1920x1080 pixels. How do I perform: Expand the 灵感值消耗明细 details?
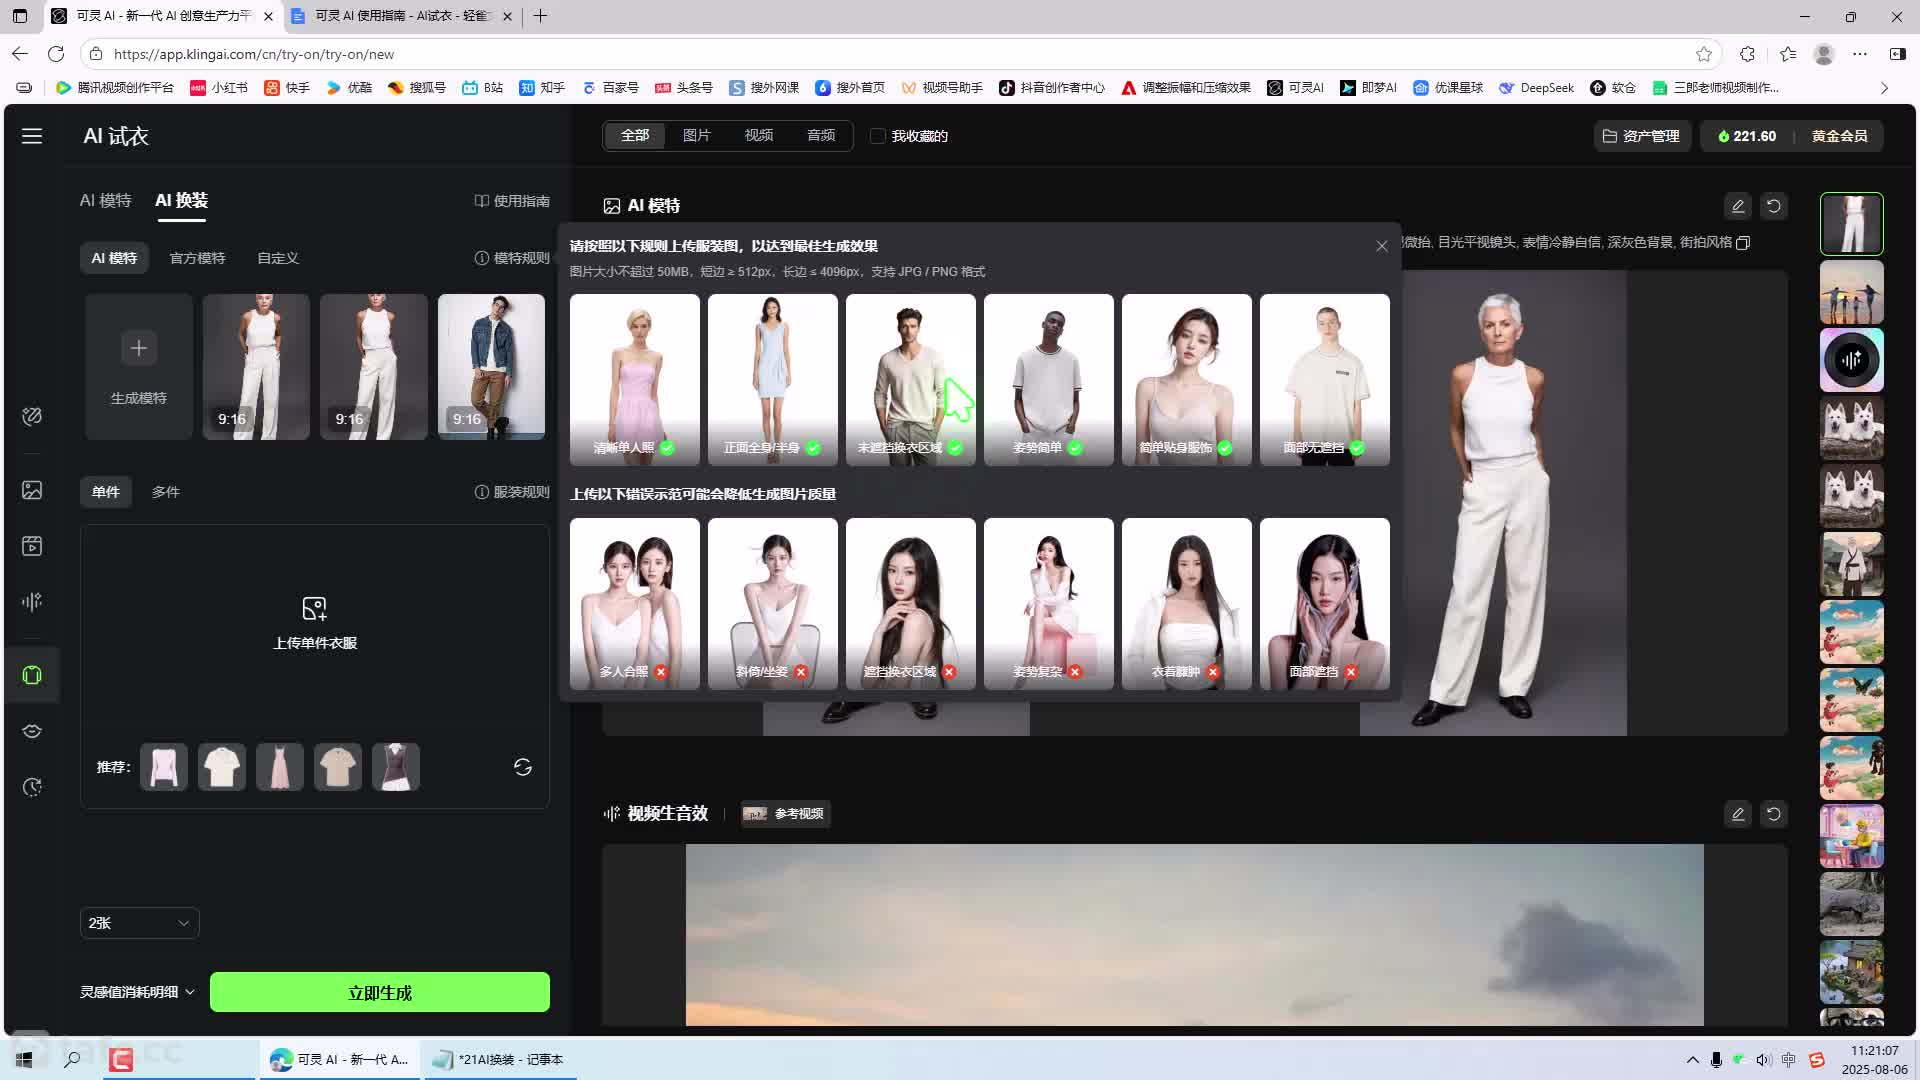[x=137, y=992]
